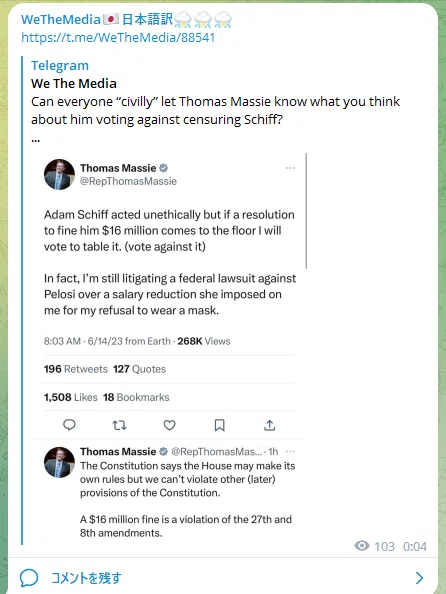446x594 pixels.
Task: Open the profile avatar on the reply tweet
Action: (59, 462)
